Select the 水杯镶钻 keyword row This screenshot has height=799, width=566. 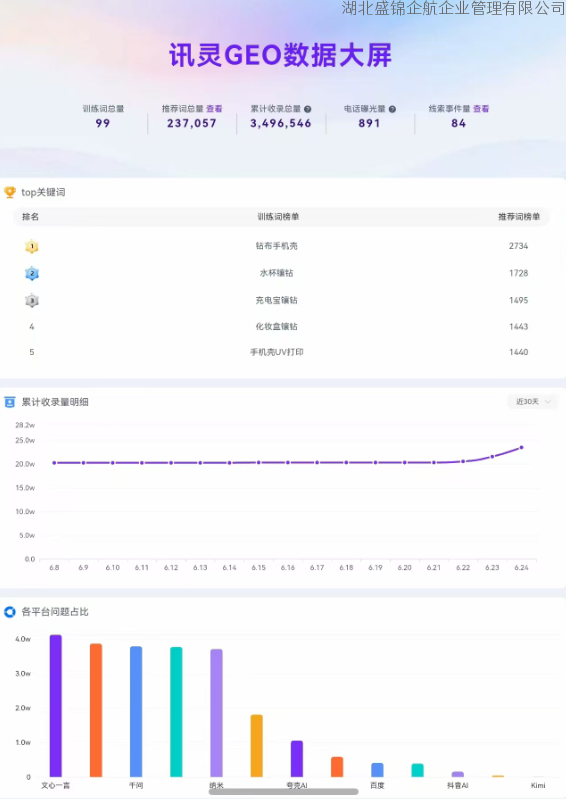281,273
